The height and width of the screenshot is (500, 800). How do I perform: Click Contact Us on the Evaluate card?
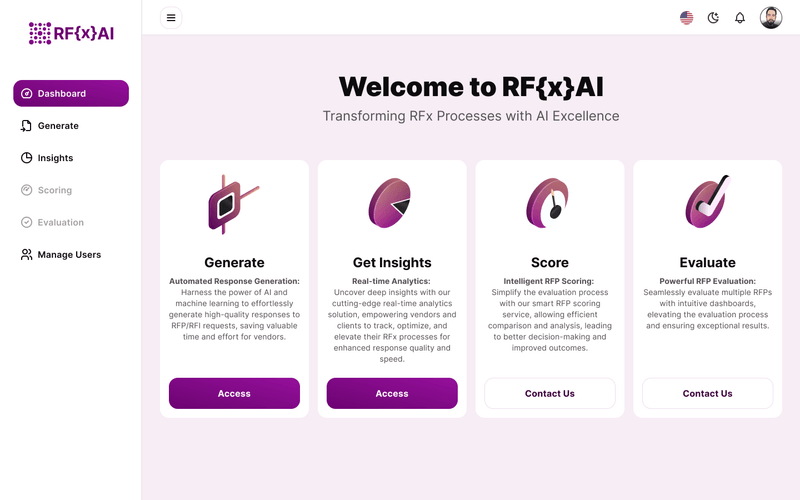click(708, 393)
